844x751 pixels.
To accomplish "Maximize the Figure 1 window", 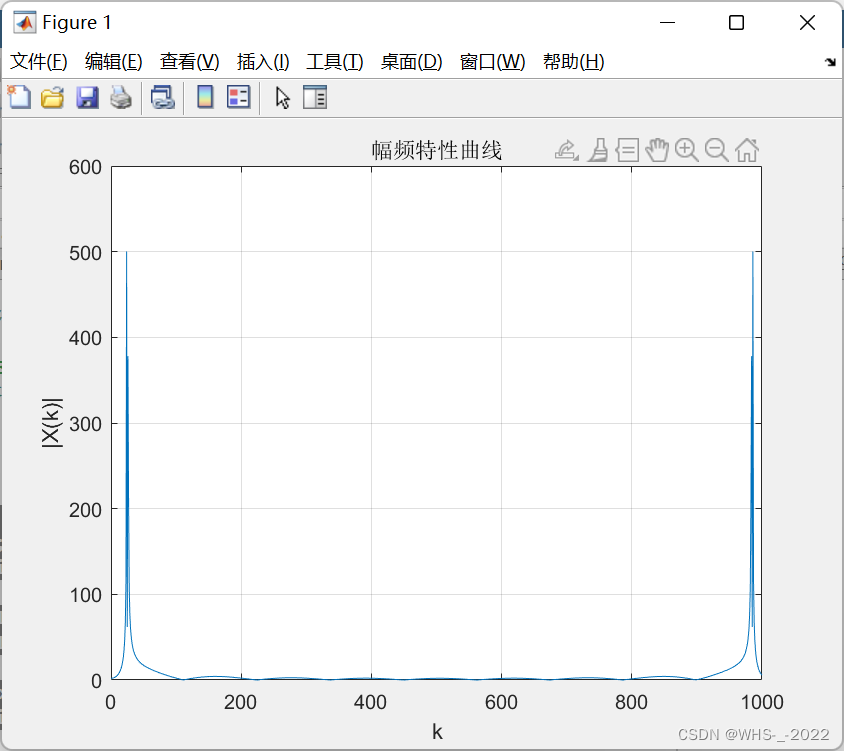I will coord(736,23).
